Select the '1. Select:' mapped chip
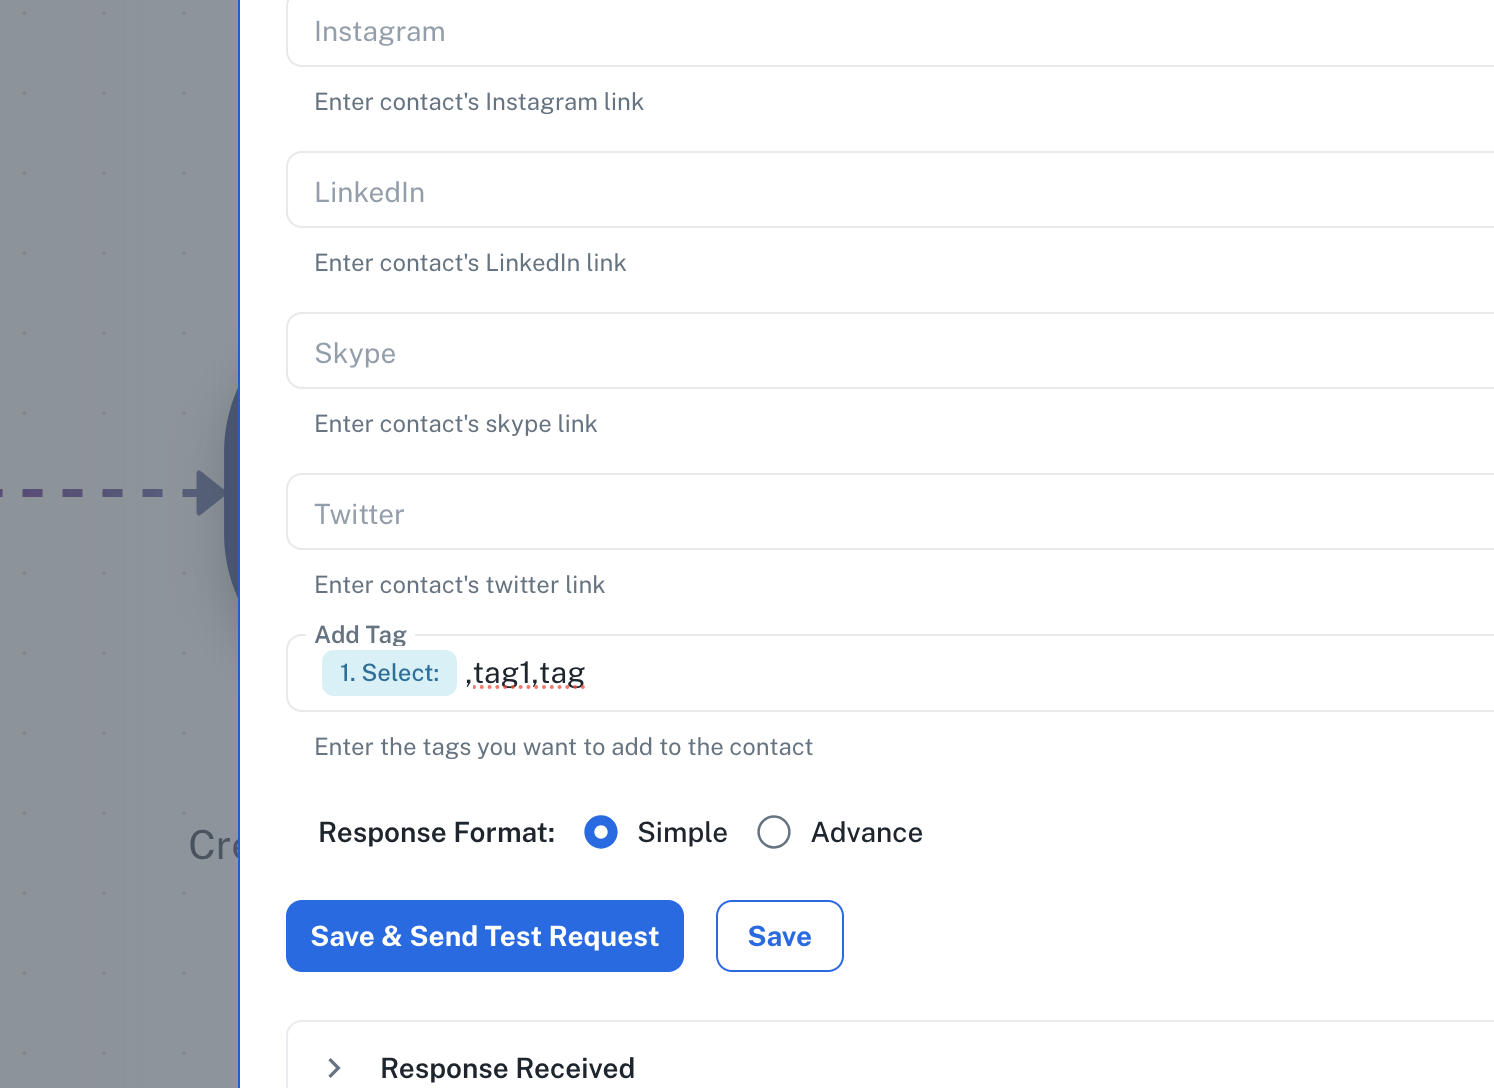This screenshot has width=1494, height=1088. coord(389,673)
